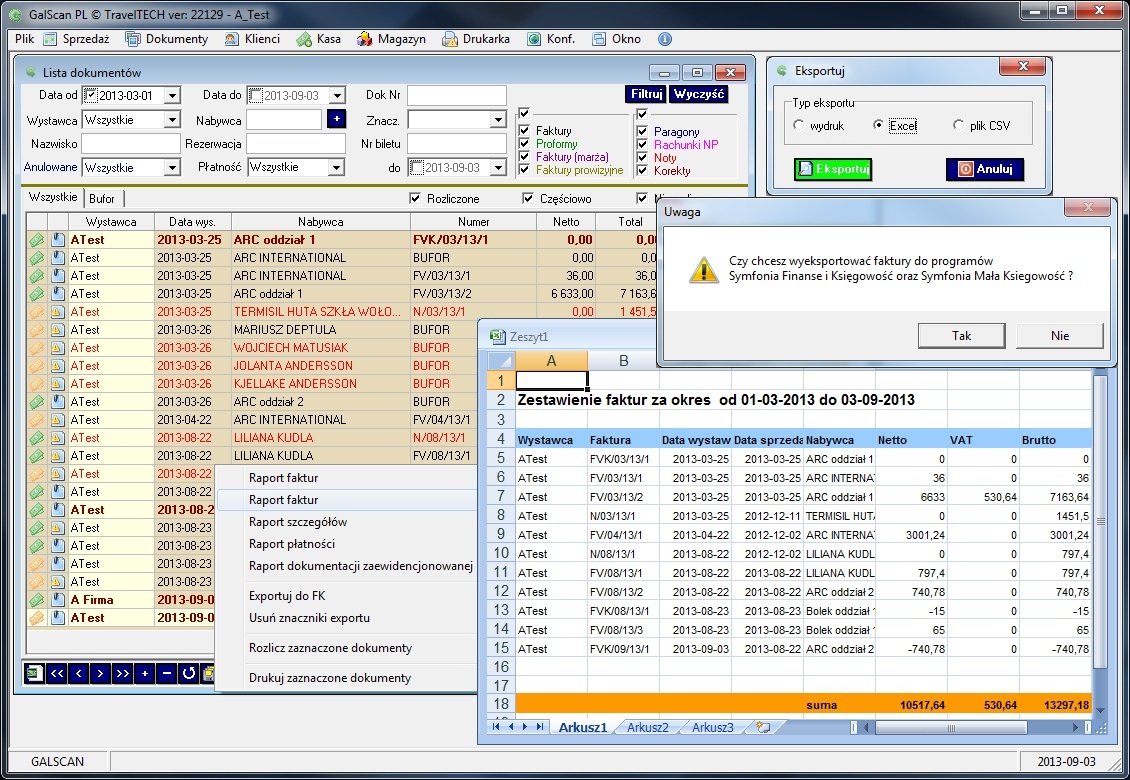The width and height of the screenshot is (1130, 780).
Task: Remove record with the minus toolbar button
Action: pyautogui.click(x=166, y=673)
